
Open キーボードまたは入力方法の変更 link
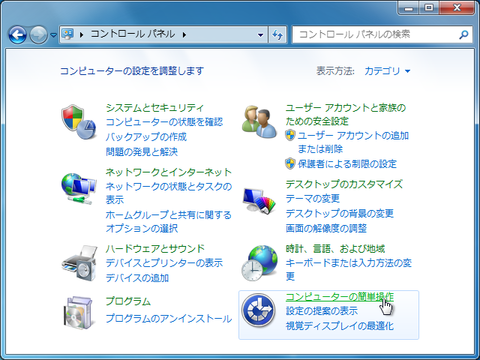pos(349,270)
